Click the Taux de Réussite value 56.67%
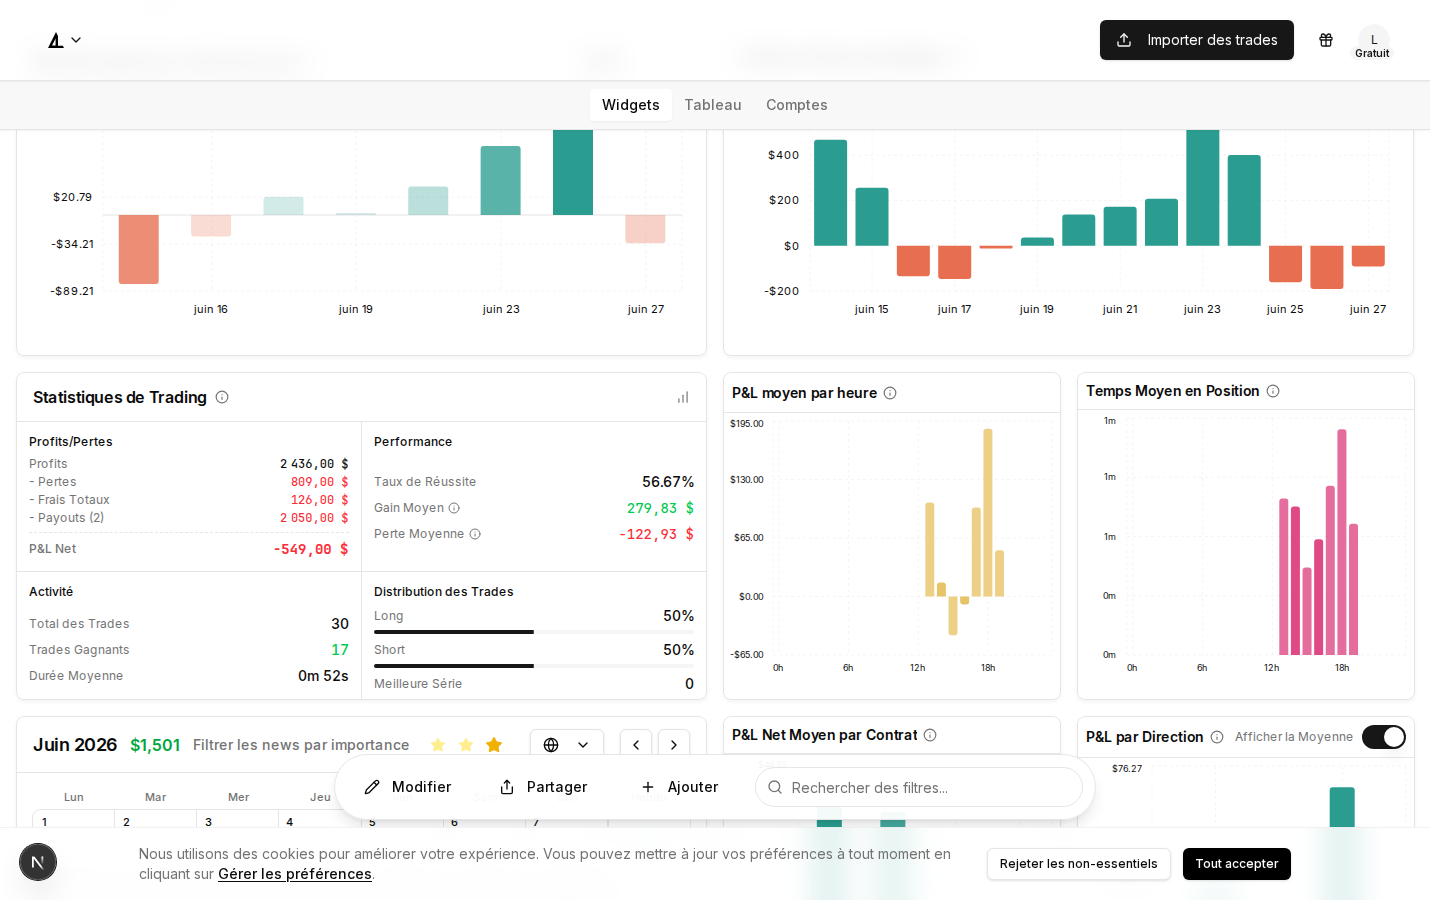1440x900 pixels. [x=668, y=482]
